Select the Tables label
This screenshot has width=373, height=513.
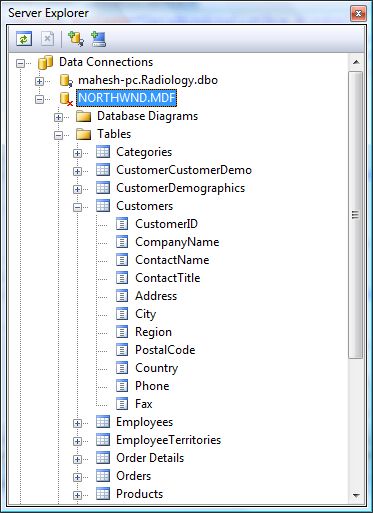pyautogui.click(x=114, y=134)
